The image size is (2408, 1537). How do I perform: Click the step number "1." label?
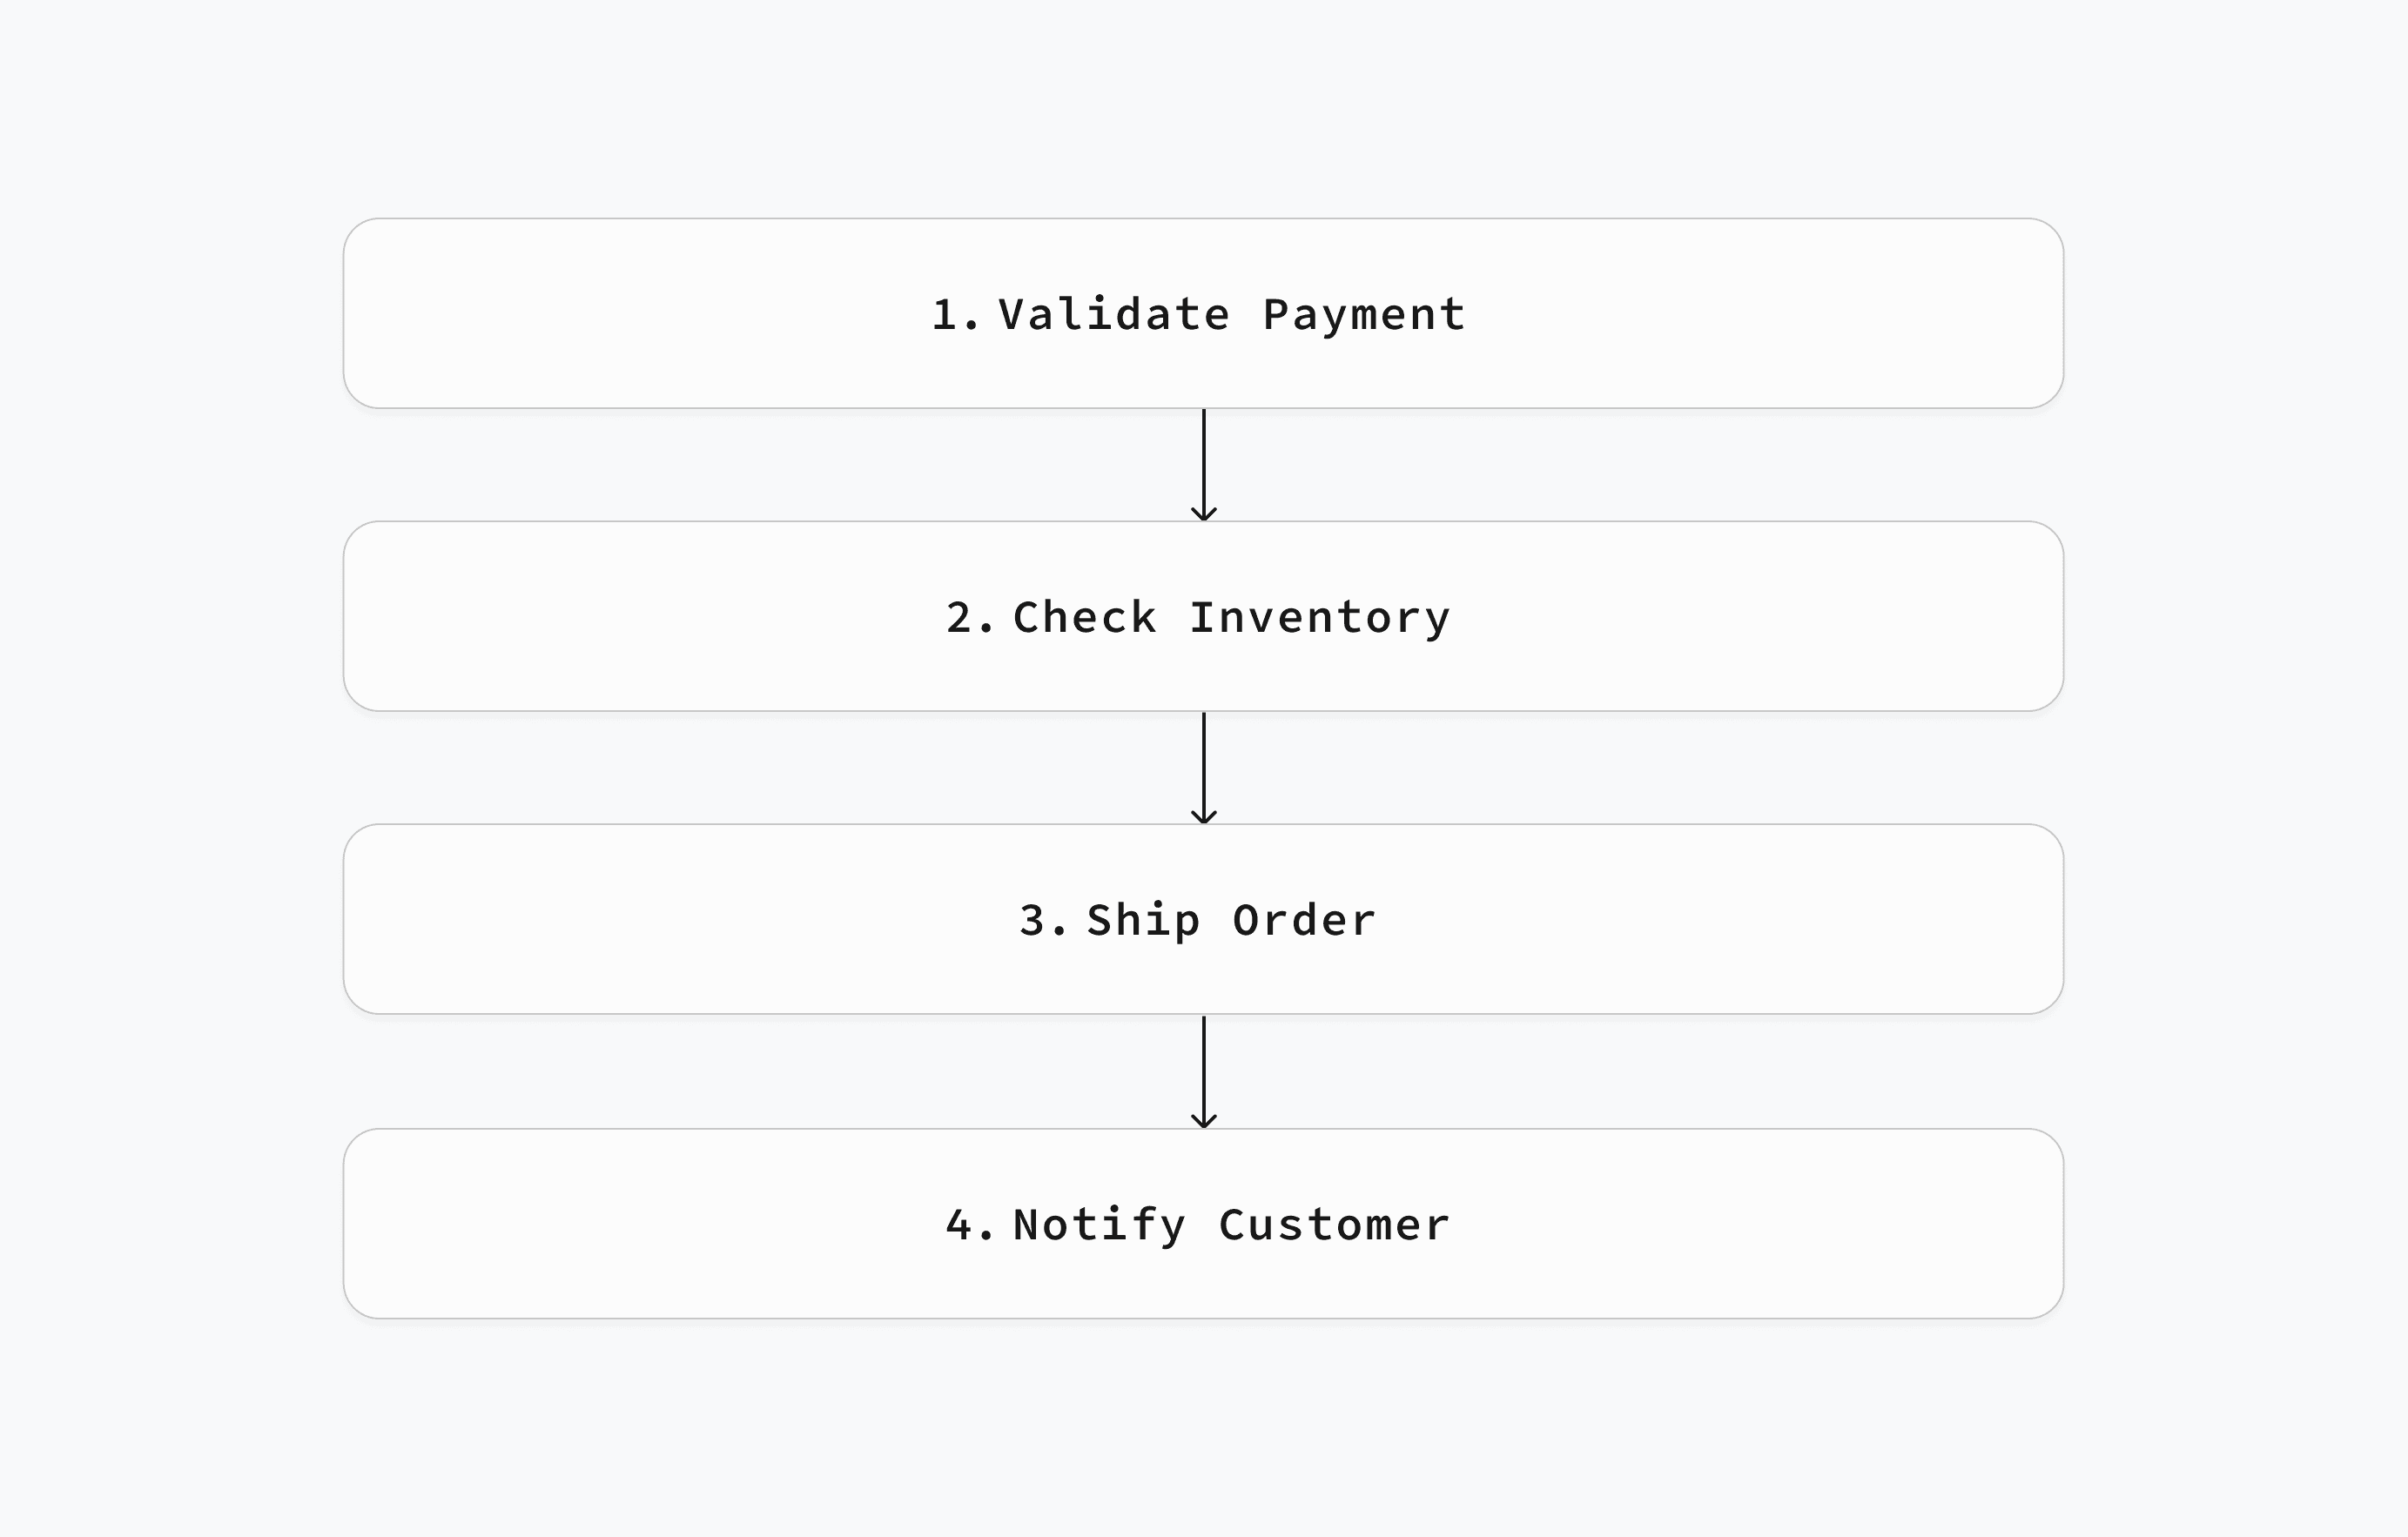click(x=956, y=315)
